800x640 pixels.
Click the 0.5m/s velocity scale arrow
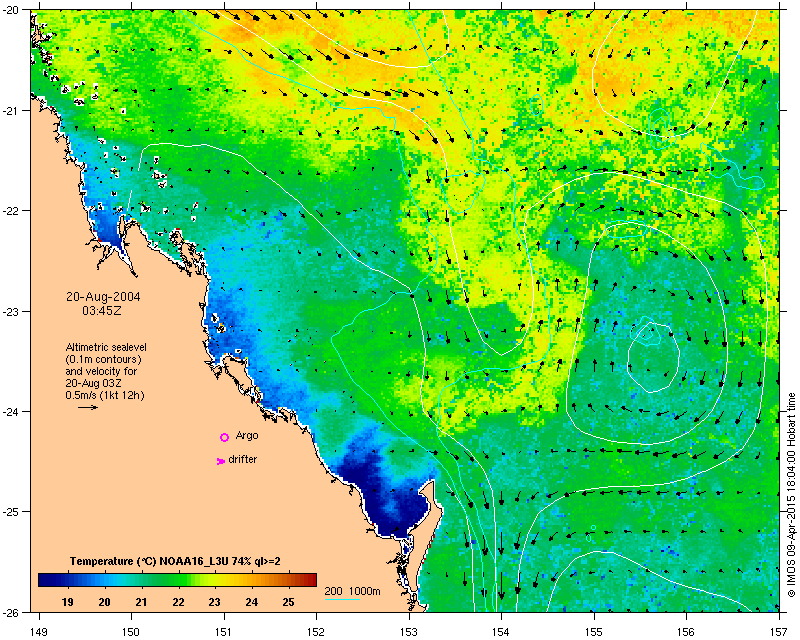(x=88, y=407)
